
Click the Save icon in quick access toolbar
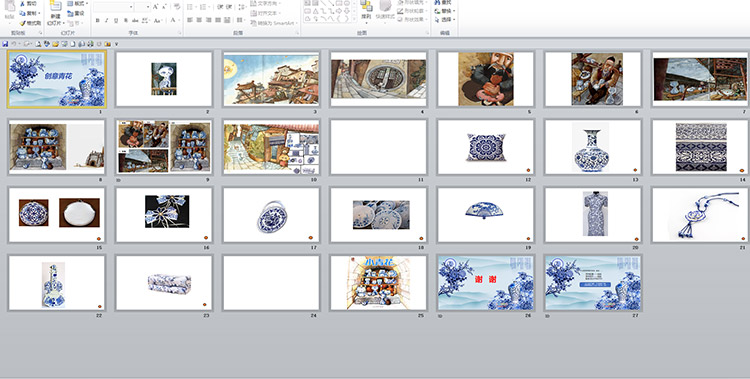point(5,44)
